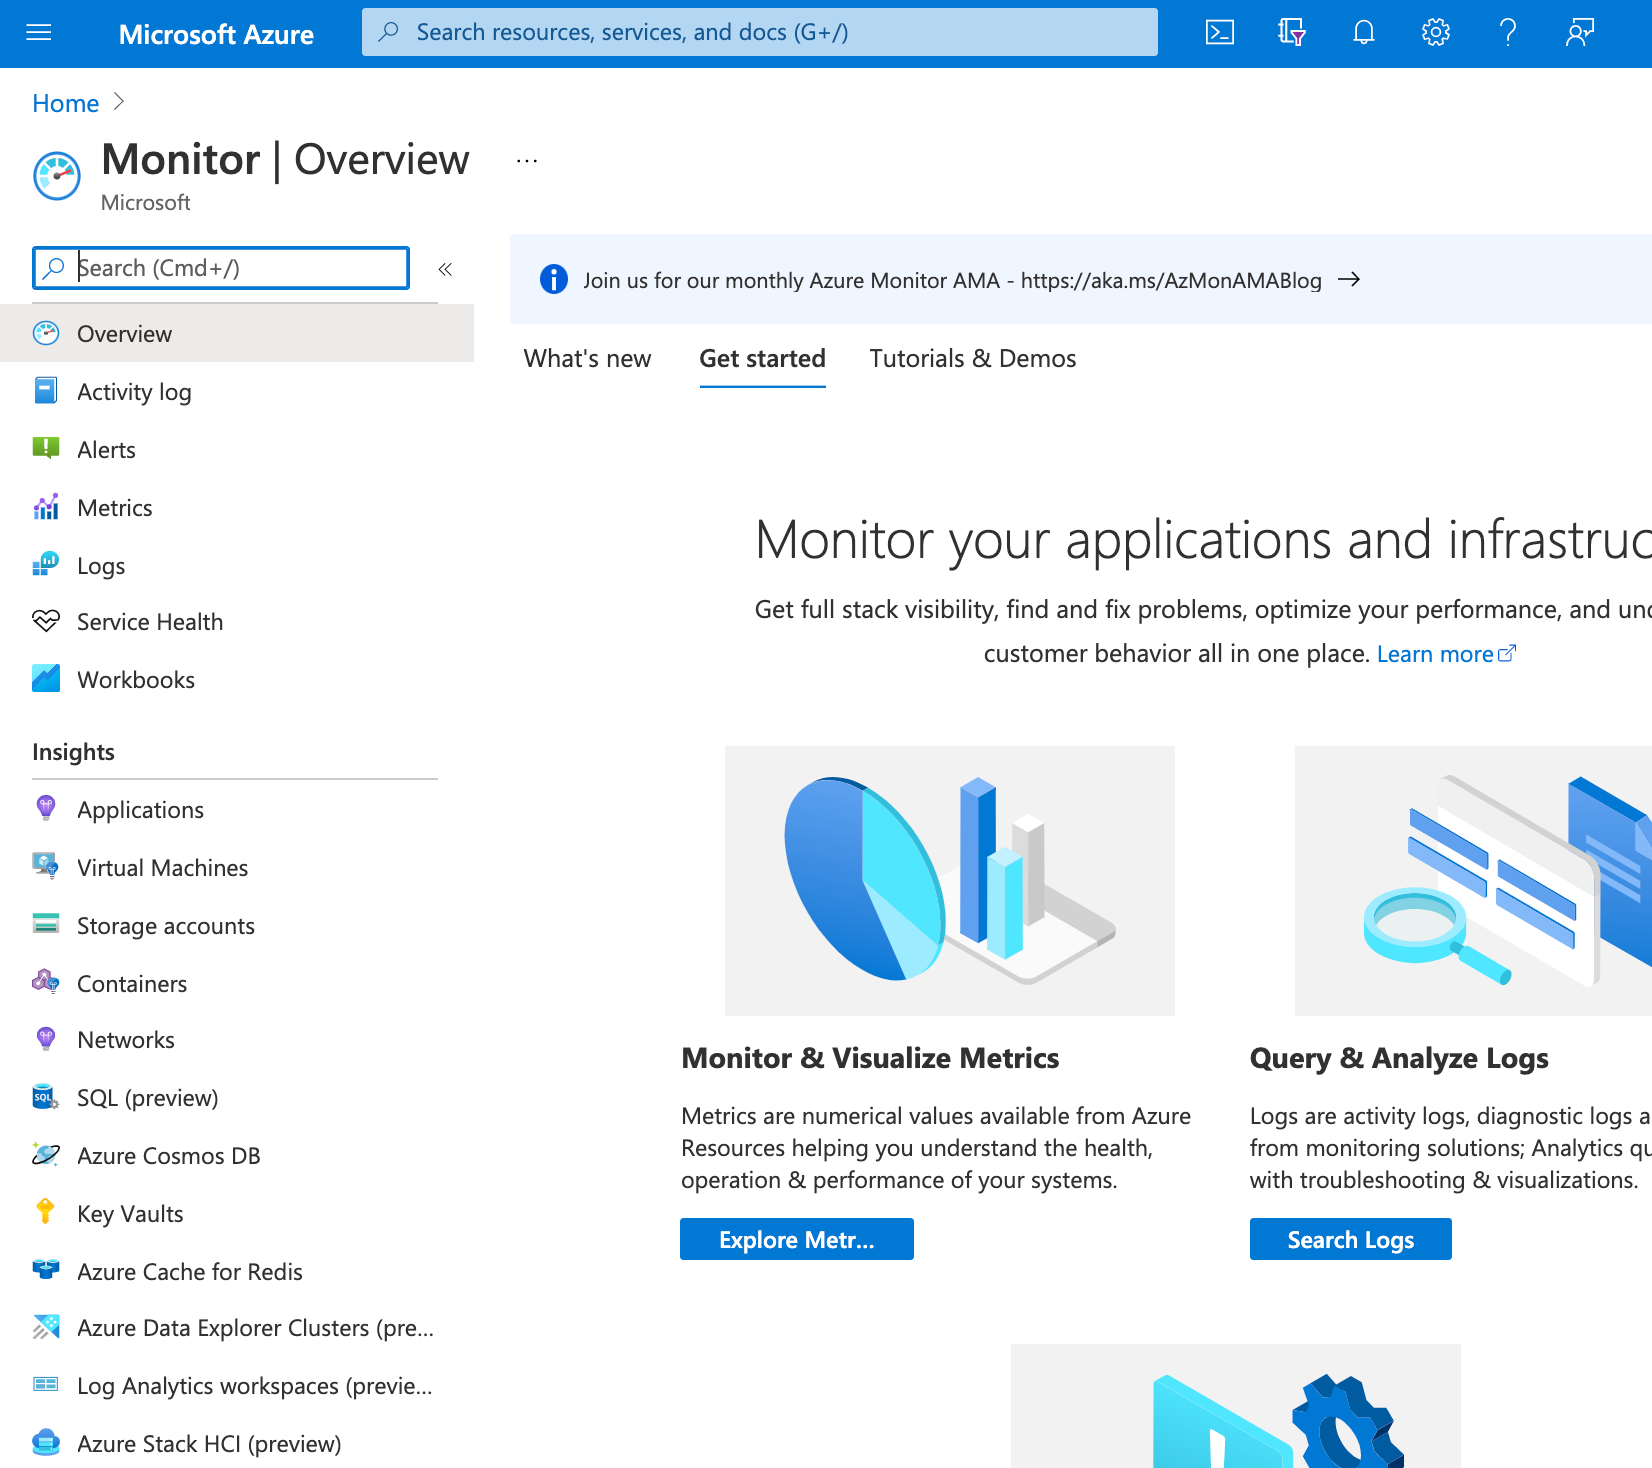
Task: Click the Azure Stack HCI icon
Action: [x=46, y=1443]
